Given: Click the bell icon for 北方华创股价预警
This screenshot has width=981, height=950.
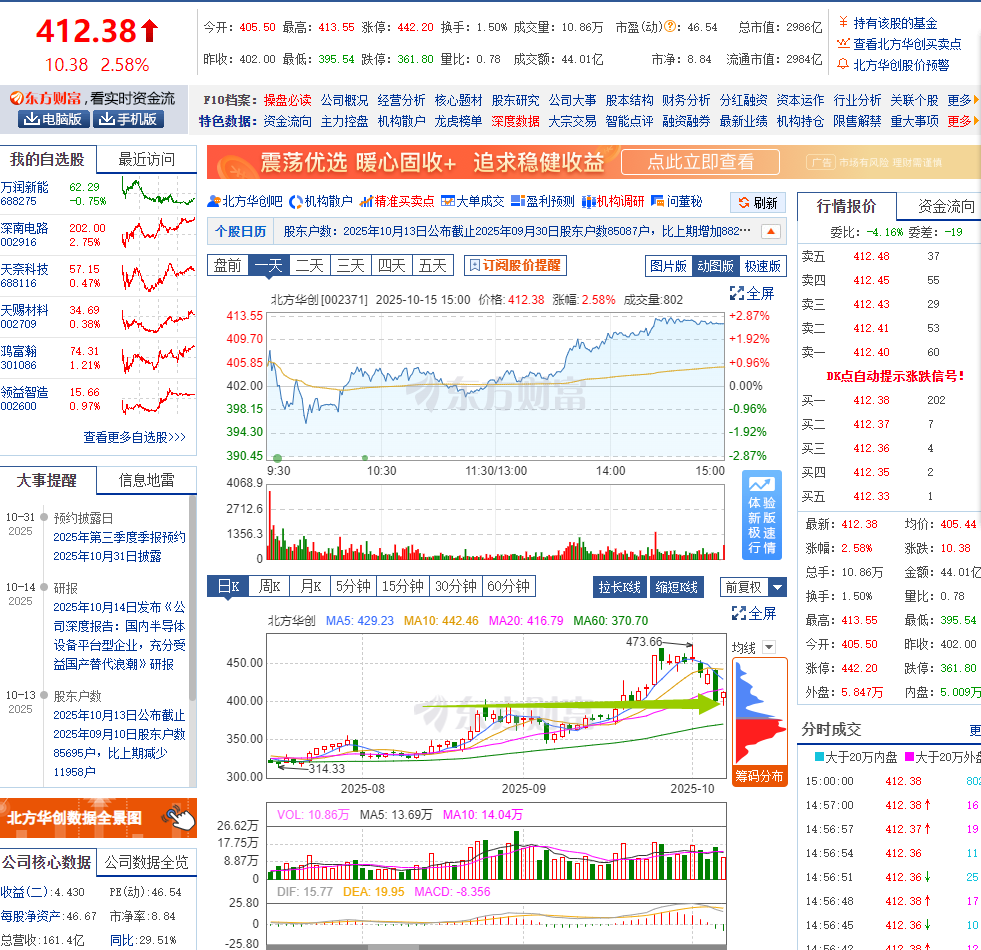Looking at the screenshot, I should point(843,64).
